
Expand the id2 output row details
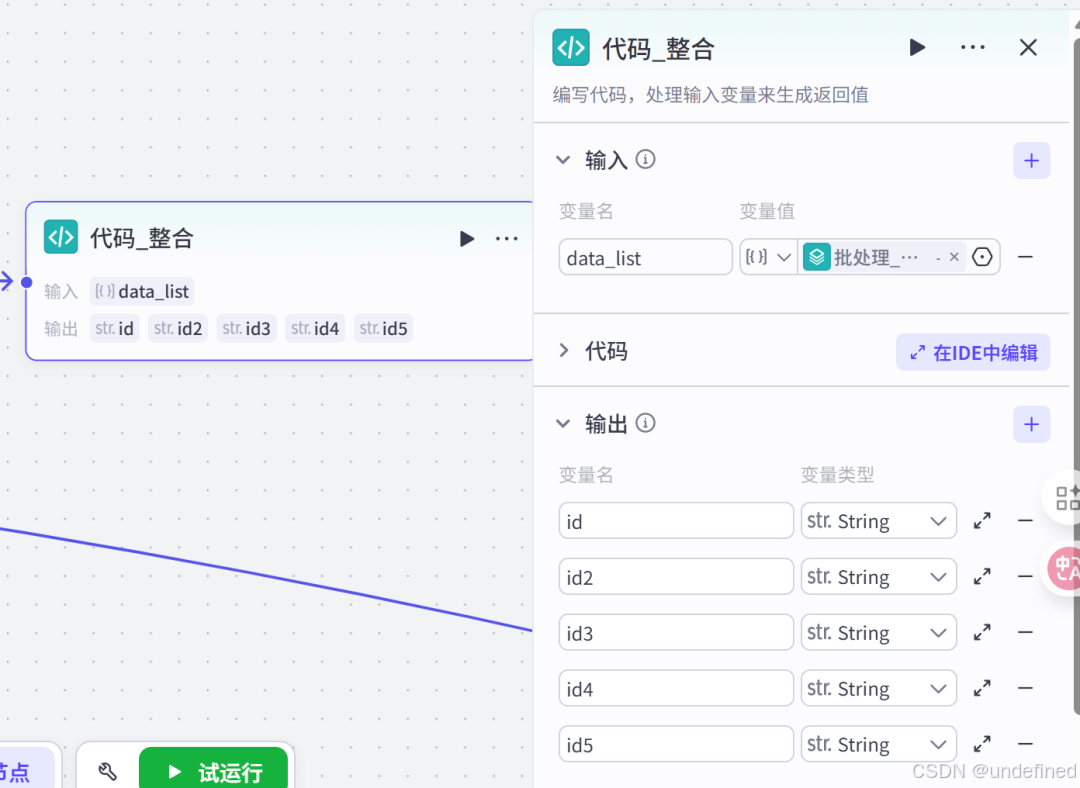982,577
